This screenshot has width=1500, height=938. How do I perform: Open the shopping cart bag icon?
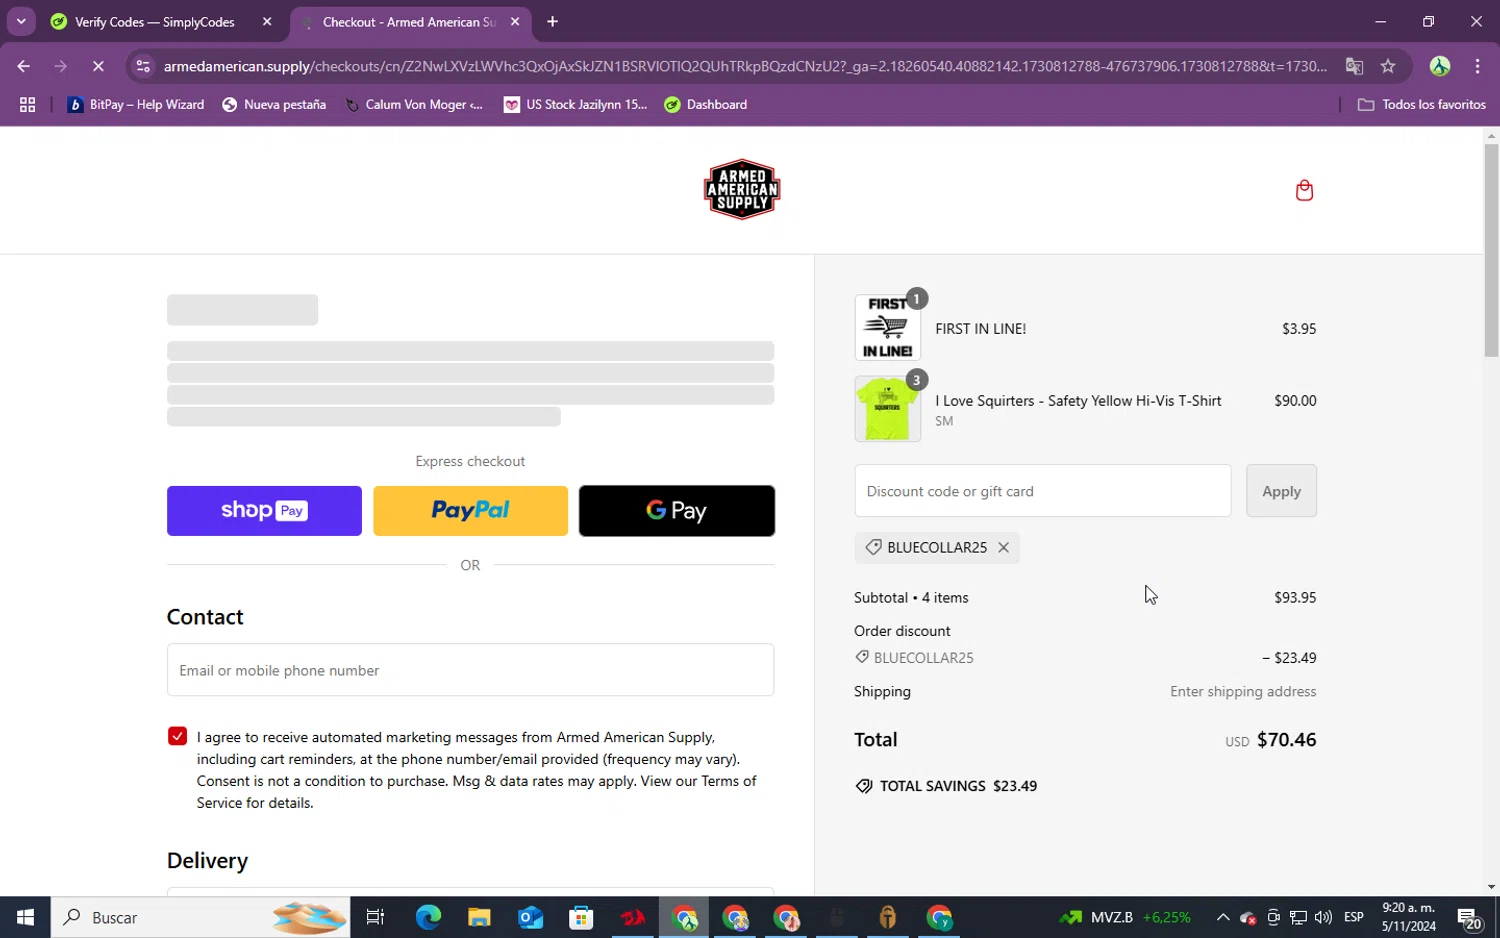[1304, 190]
